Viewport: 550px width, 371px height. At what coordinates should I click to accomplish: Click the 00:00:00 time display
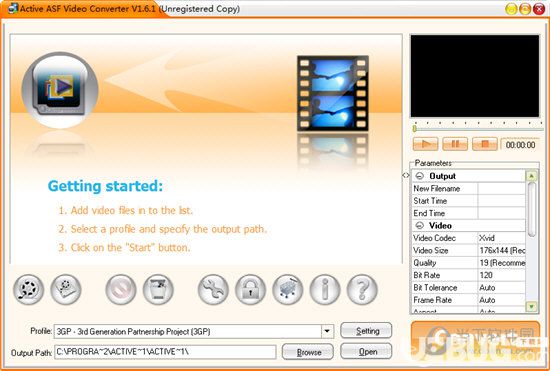[x=521, y=144]
